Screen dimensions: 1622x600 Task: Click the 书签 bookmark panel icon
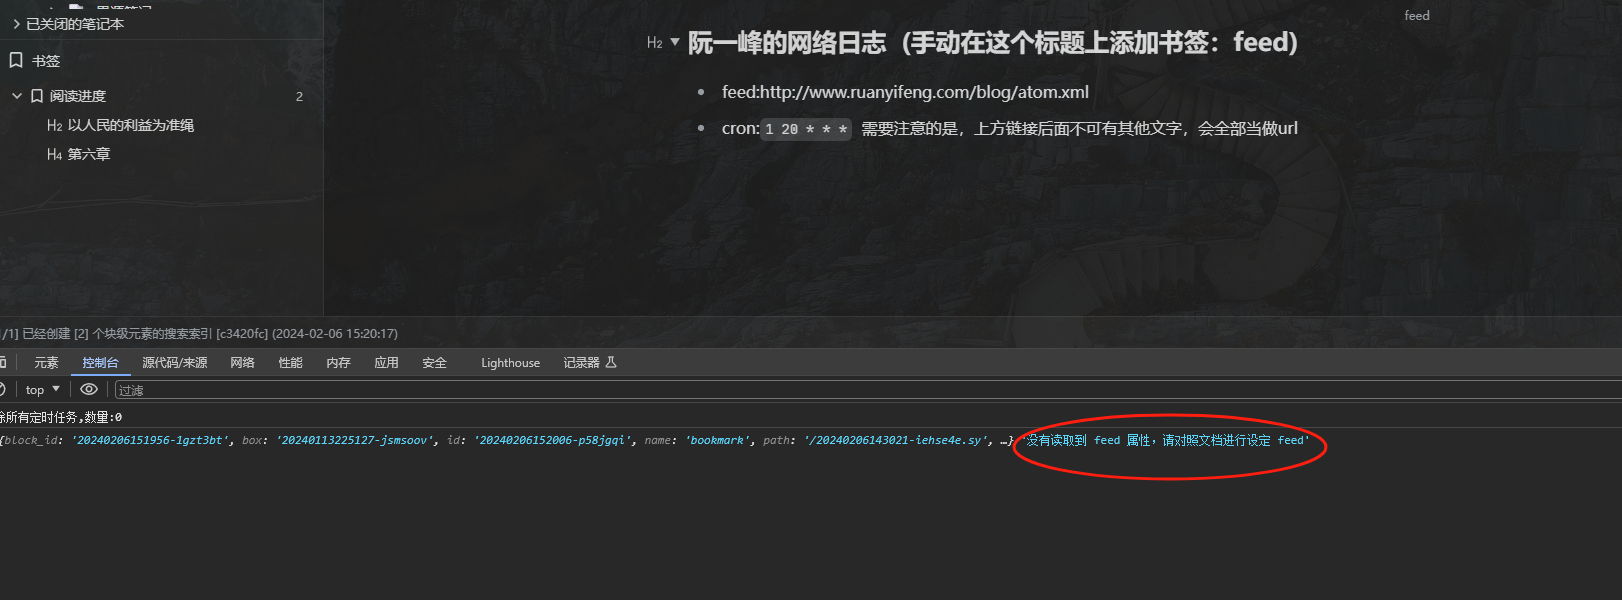(16, 61)
